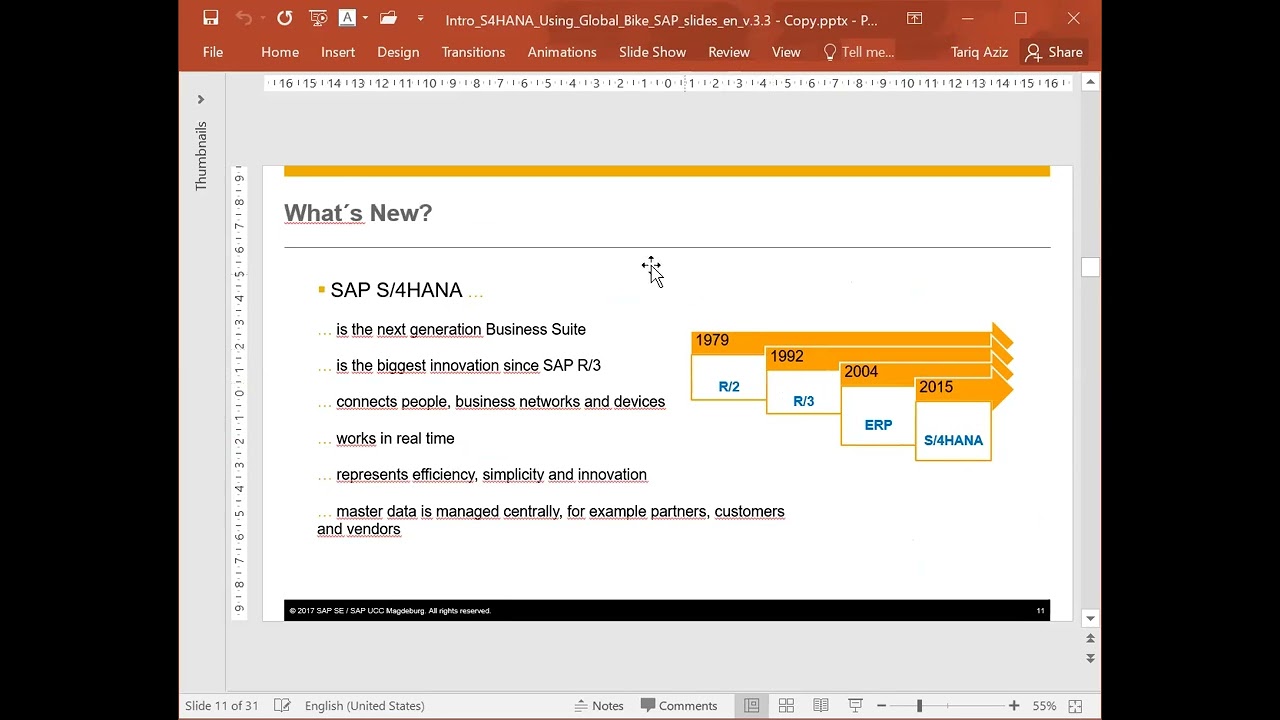Click the horizontal ruler above the slide
This screenshot has width=1280, height=720.
[x=668, y=83]
